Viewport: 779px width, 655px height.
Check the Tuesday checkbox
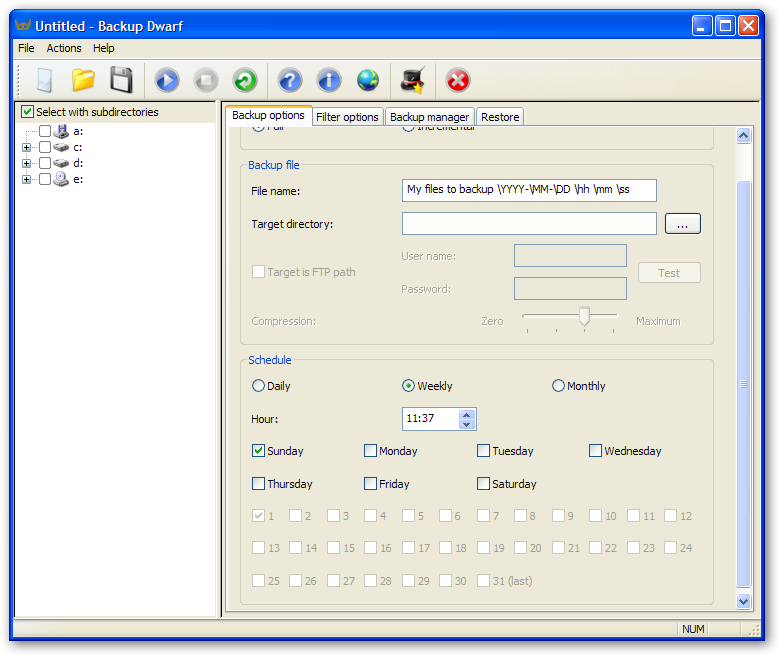click(483, 451)
